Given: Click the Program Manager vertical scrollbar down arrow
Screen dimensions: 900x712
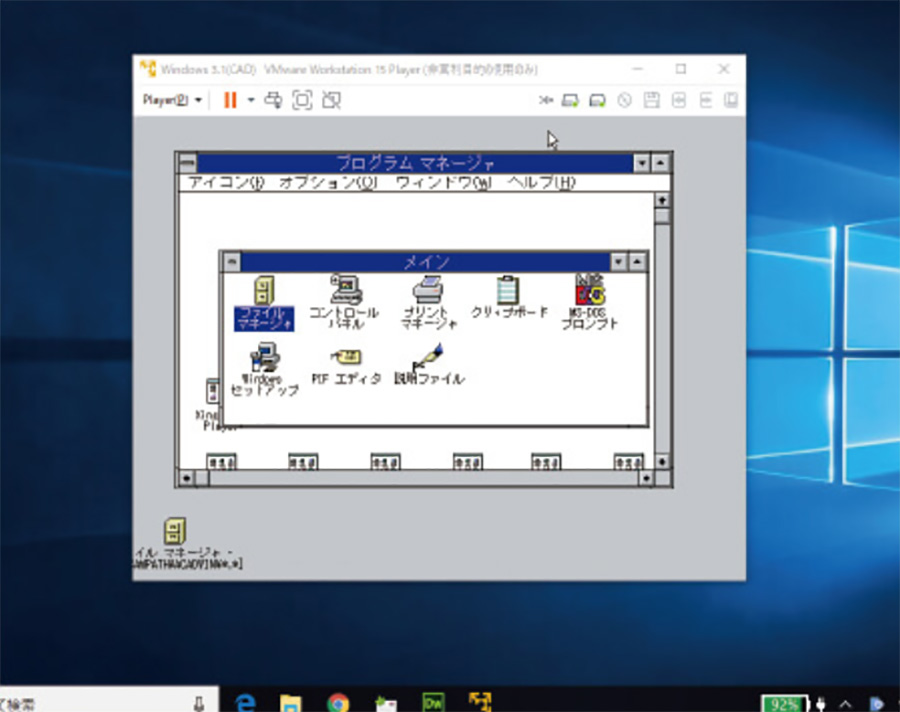Looking at the screenshot, I should click(662, 461).
